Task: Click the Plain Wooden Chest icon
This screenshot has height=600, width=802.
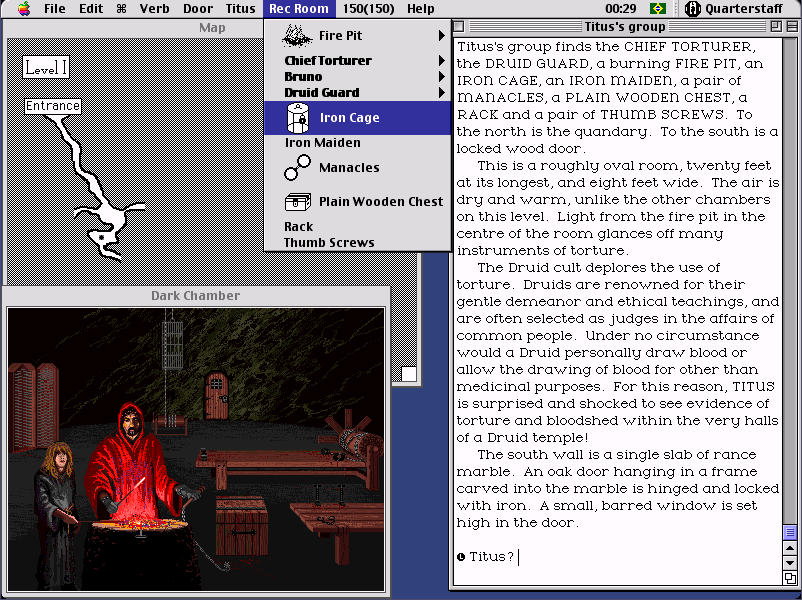Action: [x=298, y=202]
